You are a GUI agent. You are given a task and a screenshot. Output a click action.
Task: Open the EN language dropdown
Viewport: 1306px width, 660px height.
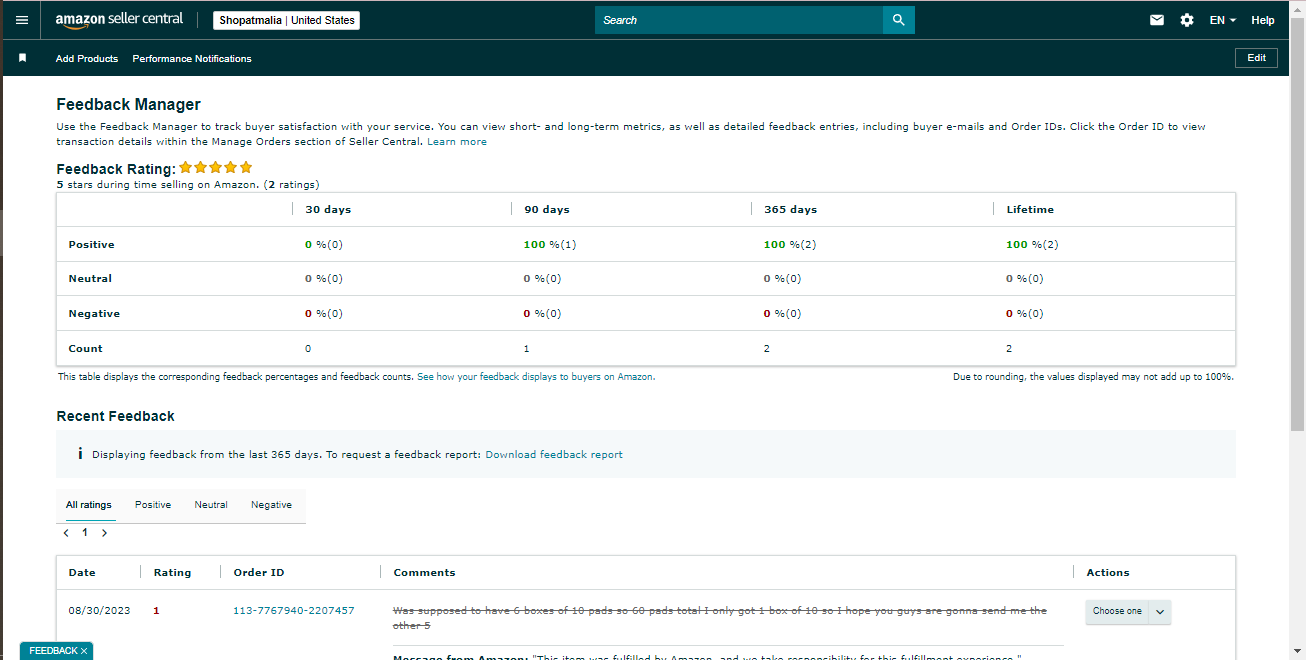[1222, 20]
